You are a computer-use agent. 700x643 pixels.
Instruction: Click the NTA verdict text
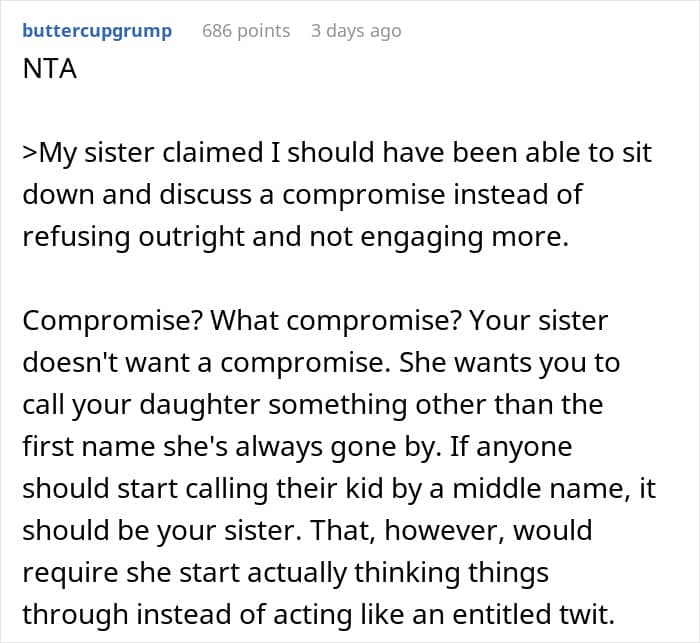(x=50, y=69)
